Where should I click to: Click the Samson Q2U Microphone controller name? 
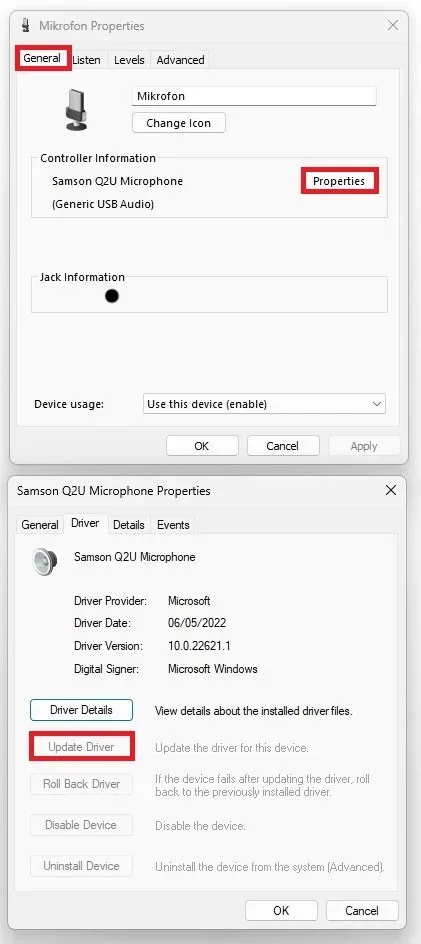tap(117, 181)
